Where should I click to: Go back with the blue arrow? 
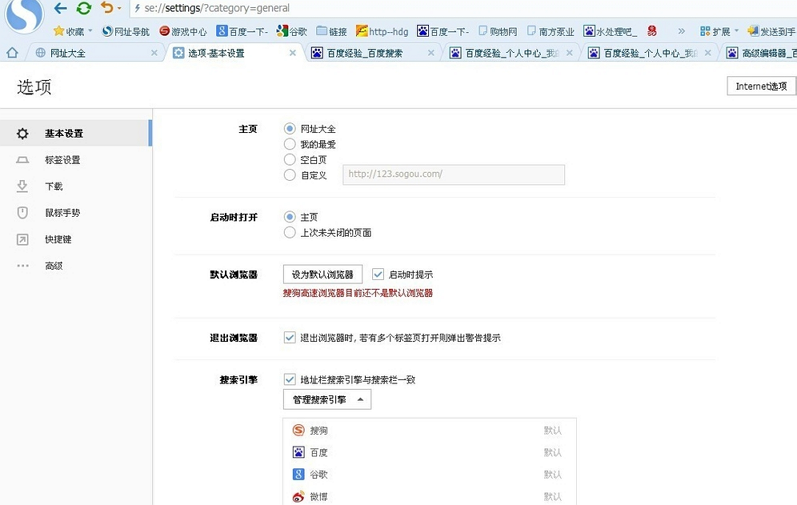point(60,8)
